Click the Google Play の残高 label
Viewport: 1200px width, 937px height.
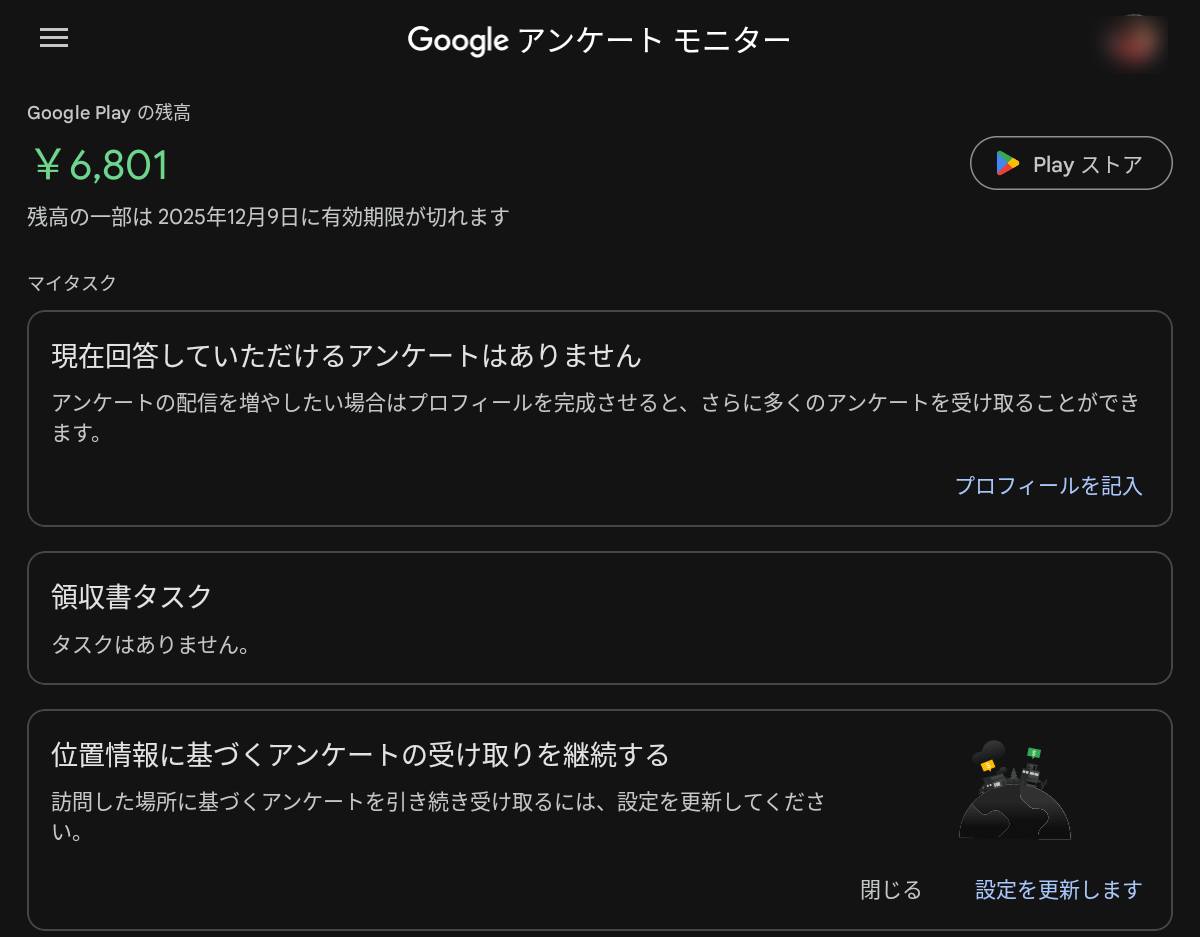point(109,113)
